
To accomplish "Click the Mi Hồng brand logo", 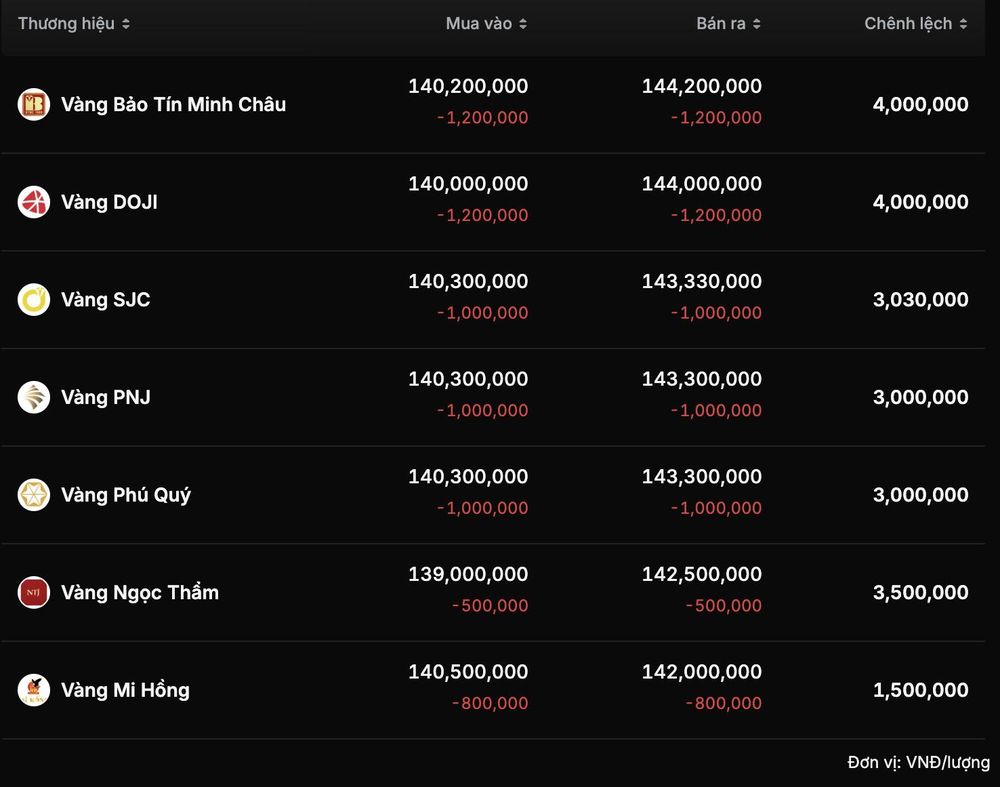I will (x=34, y=690).
